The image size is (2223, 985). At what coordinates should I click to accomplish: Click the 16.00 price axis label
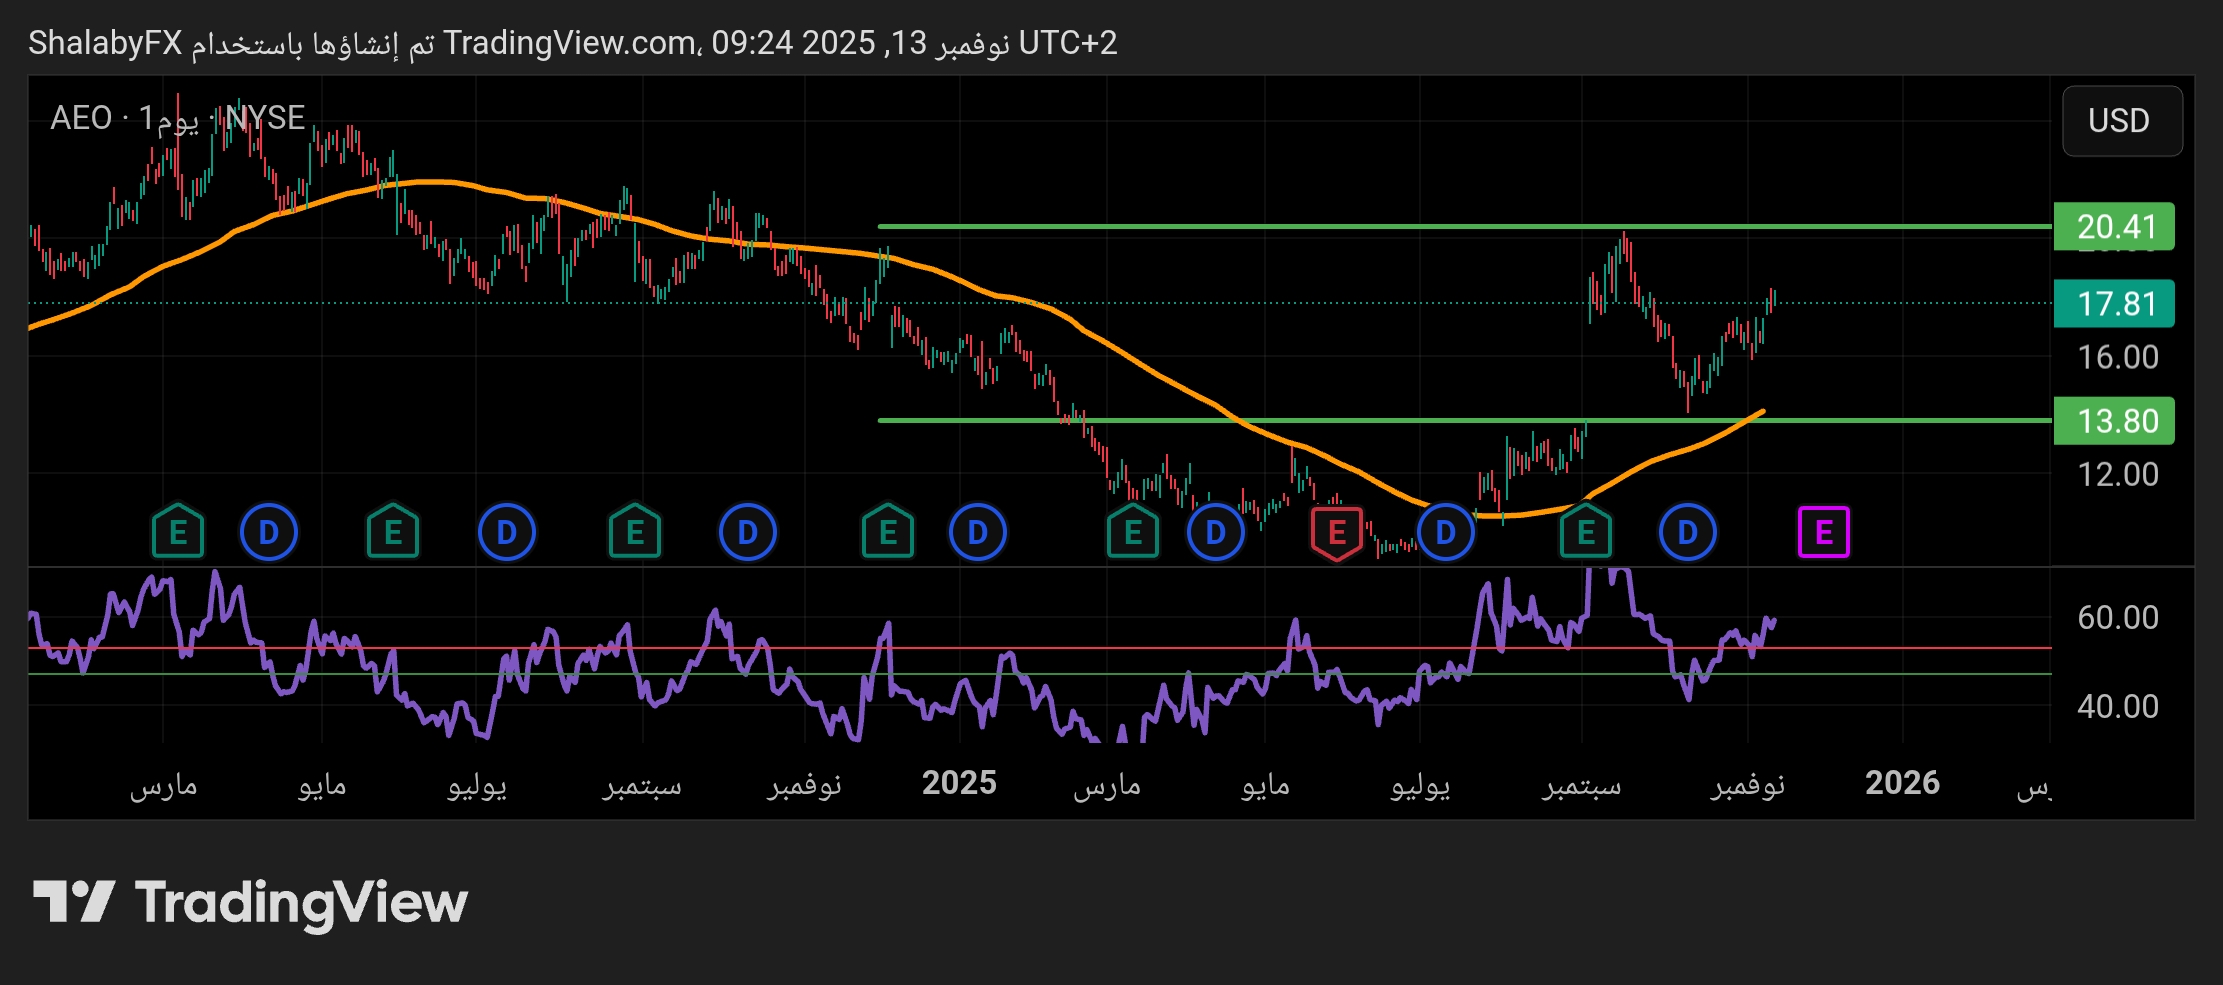click(2117, 358)
